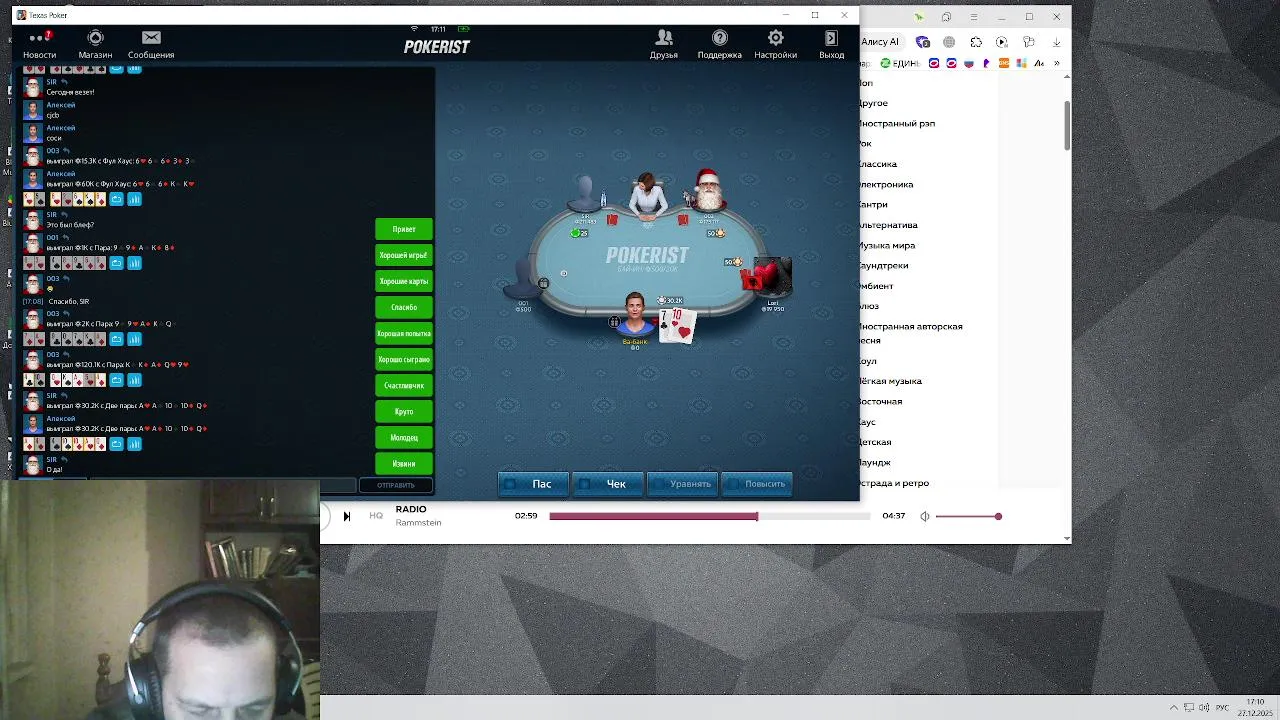The image size is (1280, 720).
Task: Replay the 60K Фул Хаус hand
Action: click(x=116, y=200)
